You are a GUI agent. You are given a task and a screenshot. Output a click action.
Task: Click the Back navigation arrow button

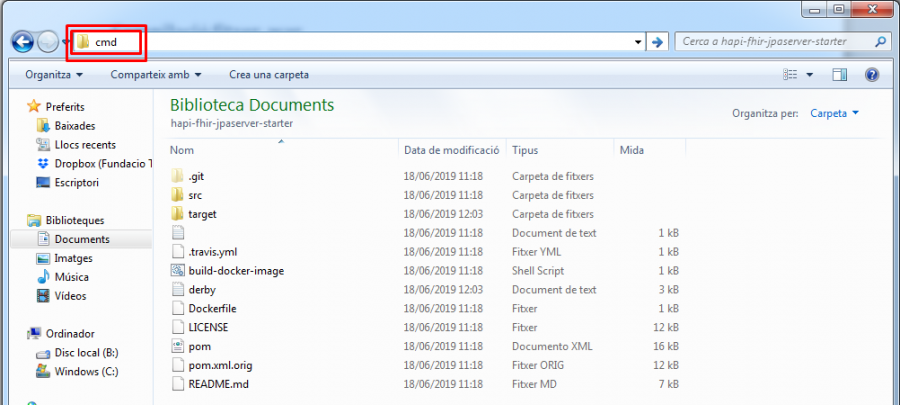22,42
